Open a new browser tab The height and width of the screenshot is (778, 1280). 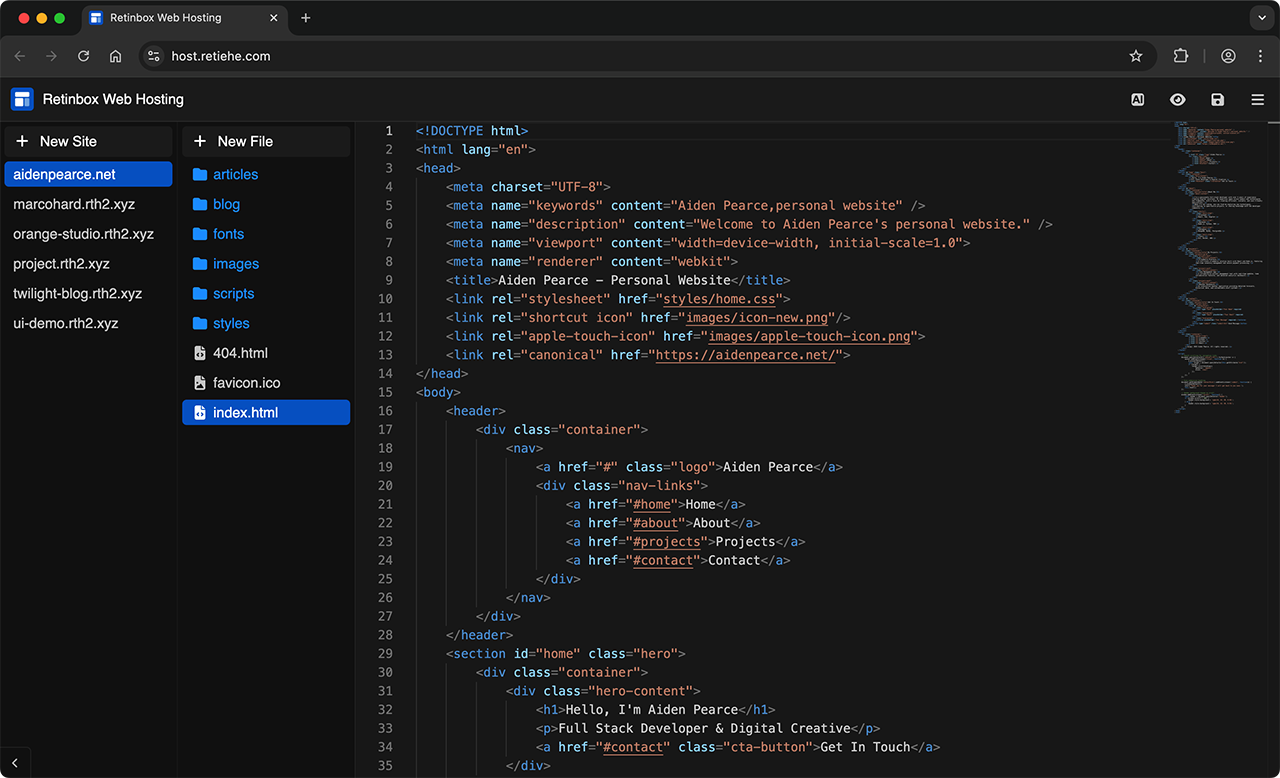[306, 18]
